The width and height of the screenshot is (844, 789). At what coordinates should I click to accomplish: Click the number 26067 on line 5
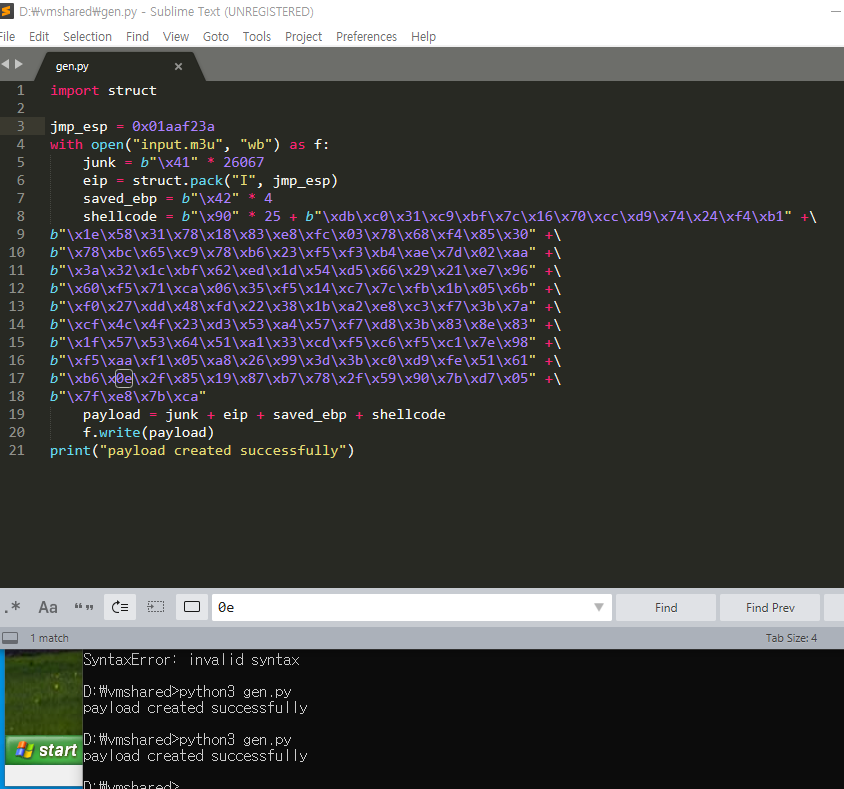click(244, 163)
